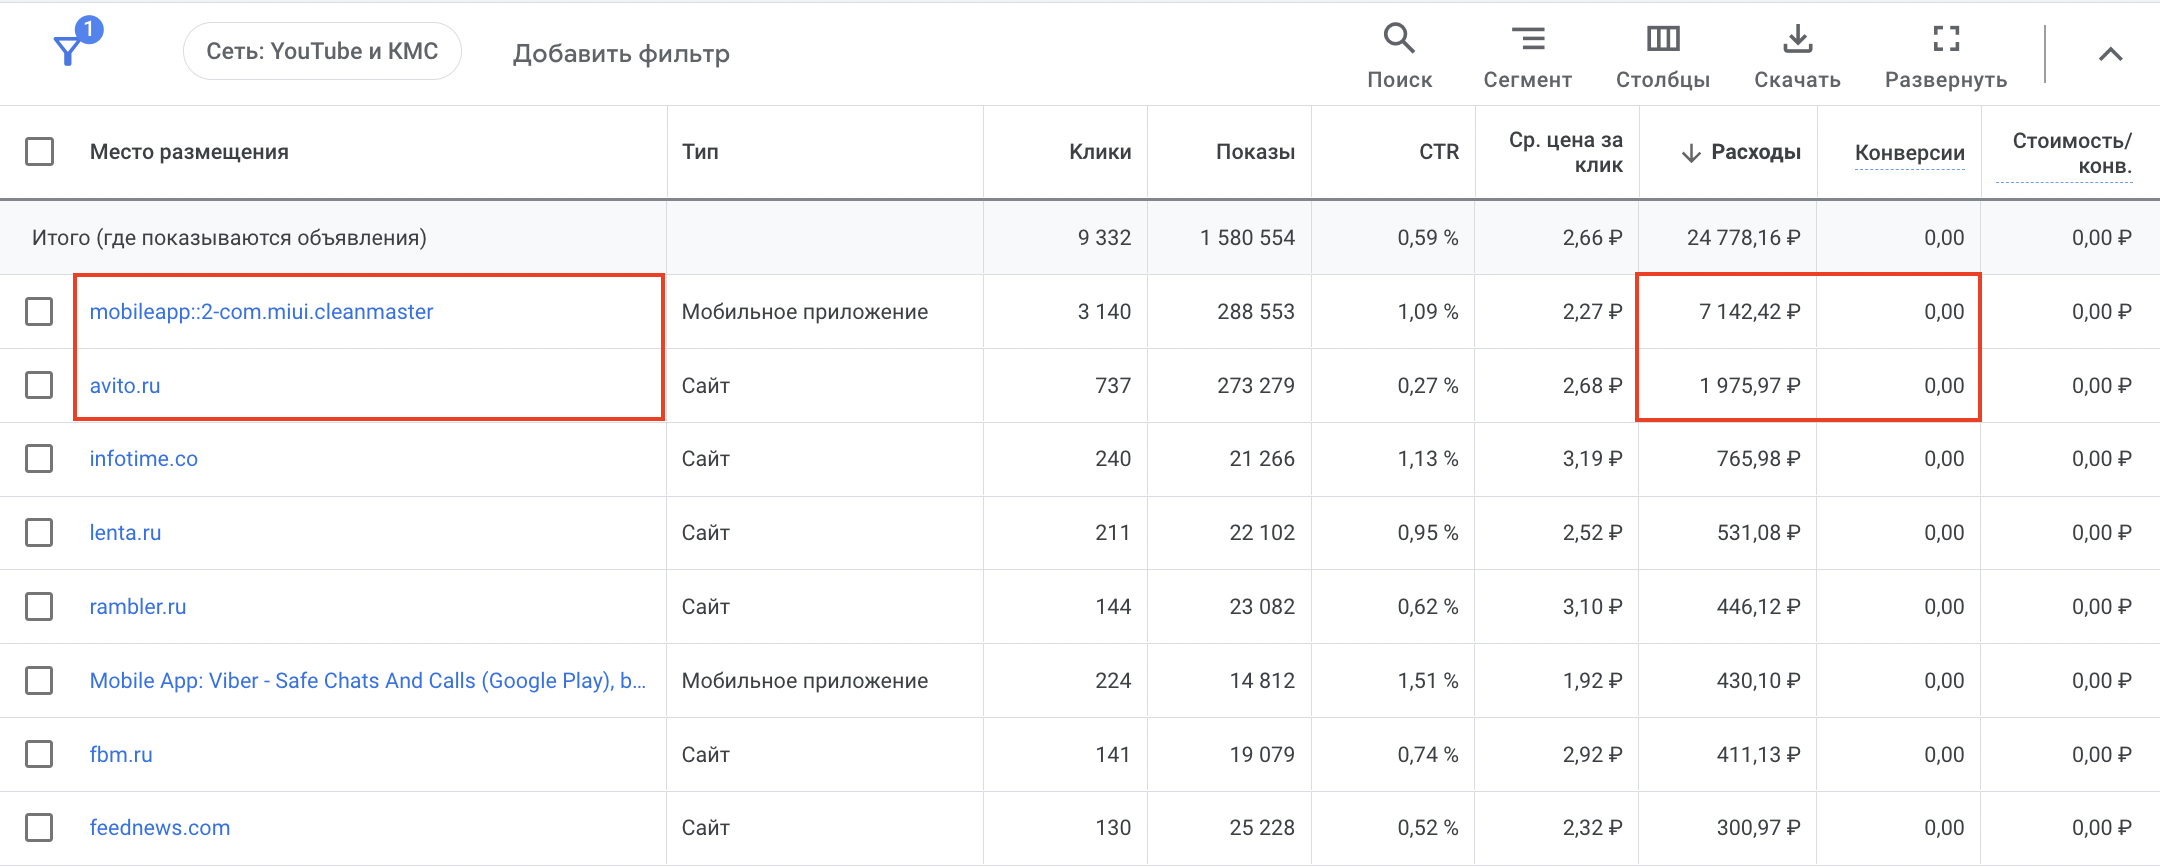Collapse the filter bar chevron

[x=2110, y=55]
